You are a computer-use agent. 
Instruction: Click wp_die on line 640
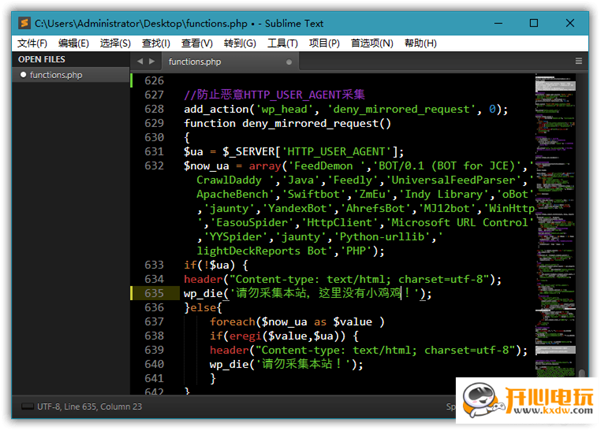229,364
